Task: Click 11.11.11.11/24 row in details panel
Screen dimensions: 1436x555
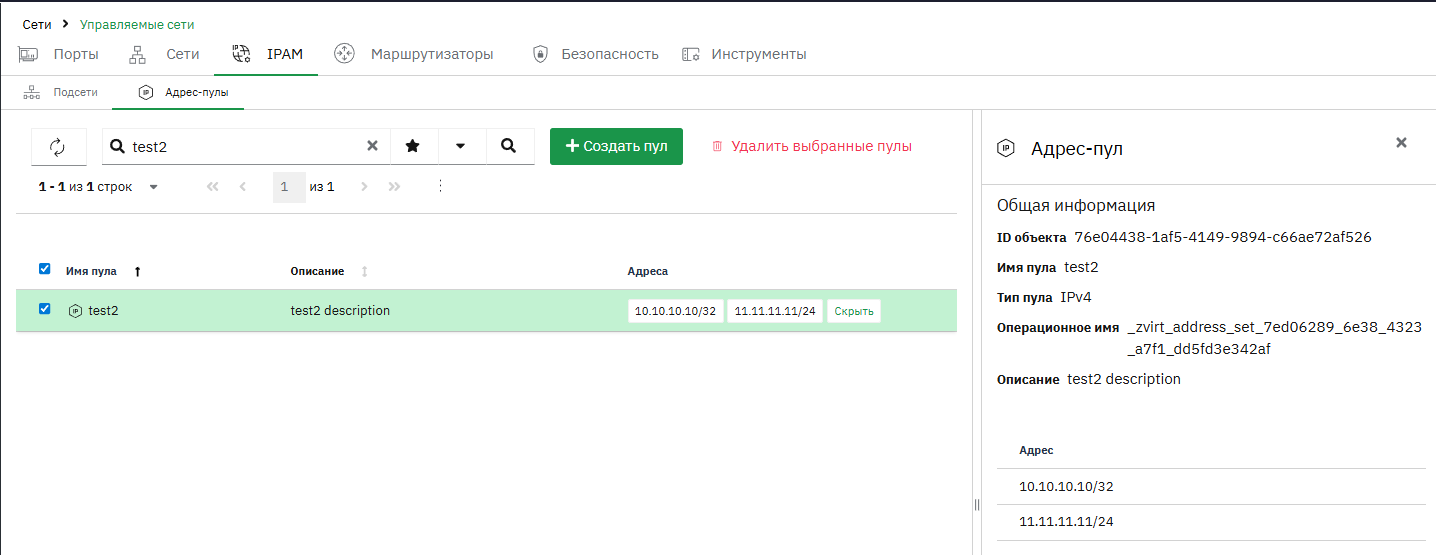Action: (1211, 522)
